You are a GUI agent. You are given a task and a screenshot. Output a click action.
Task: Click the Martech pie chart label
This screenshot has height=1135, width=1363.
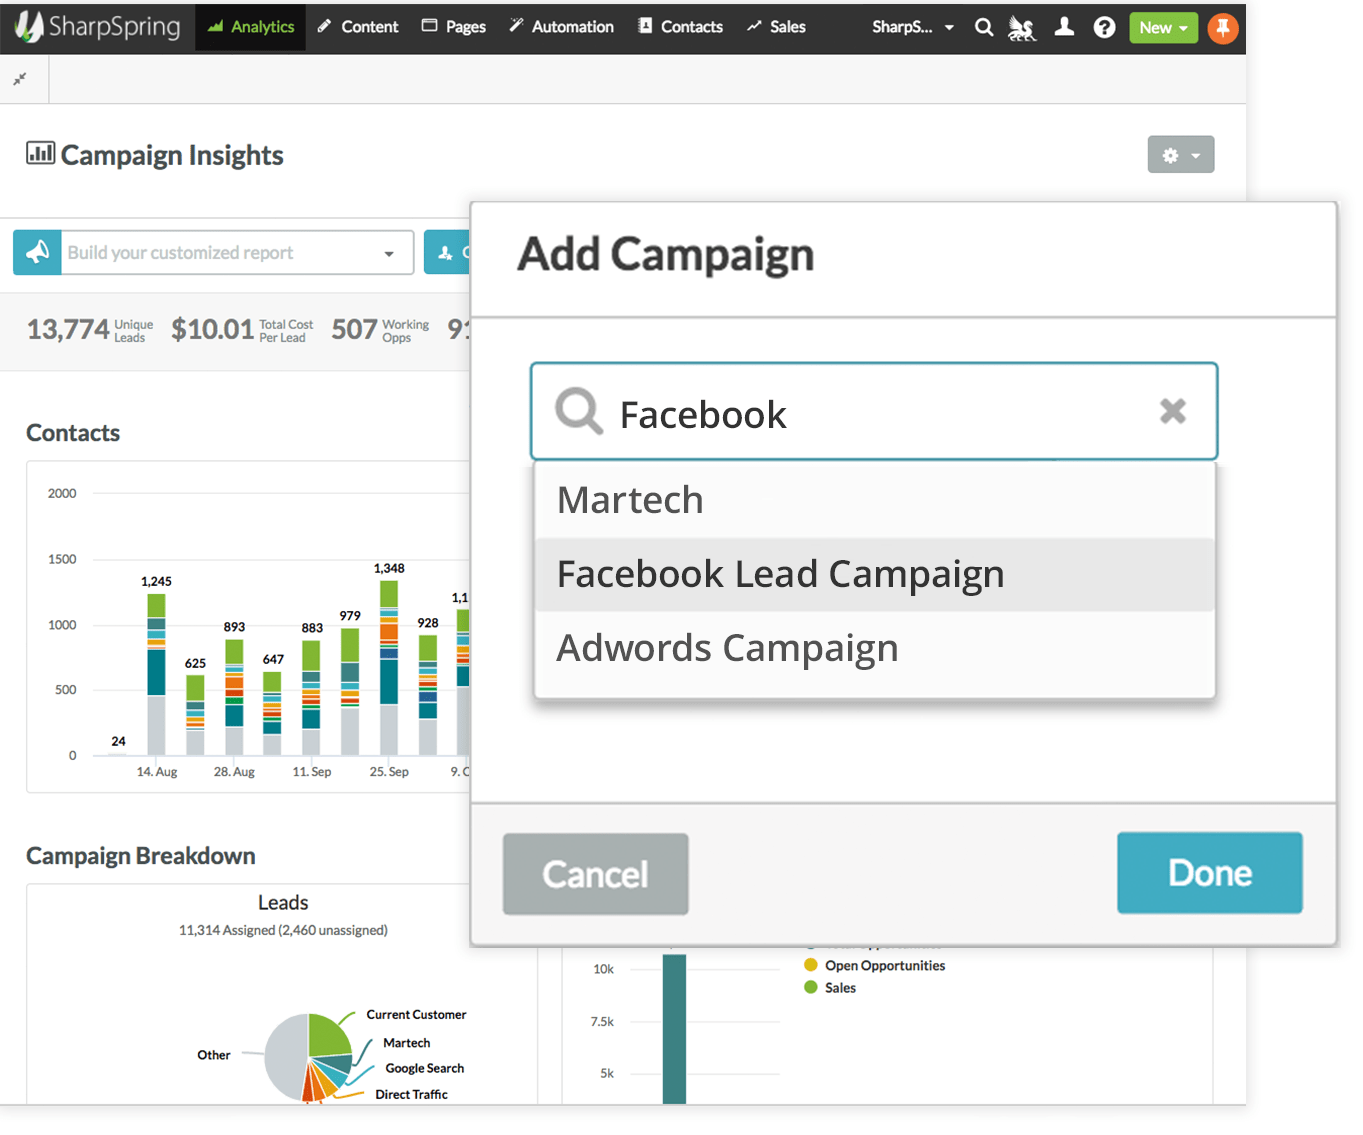(407, 1043)
